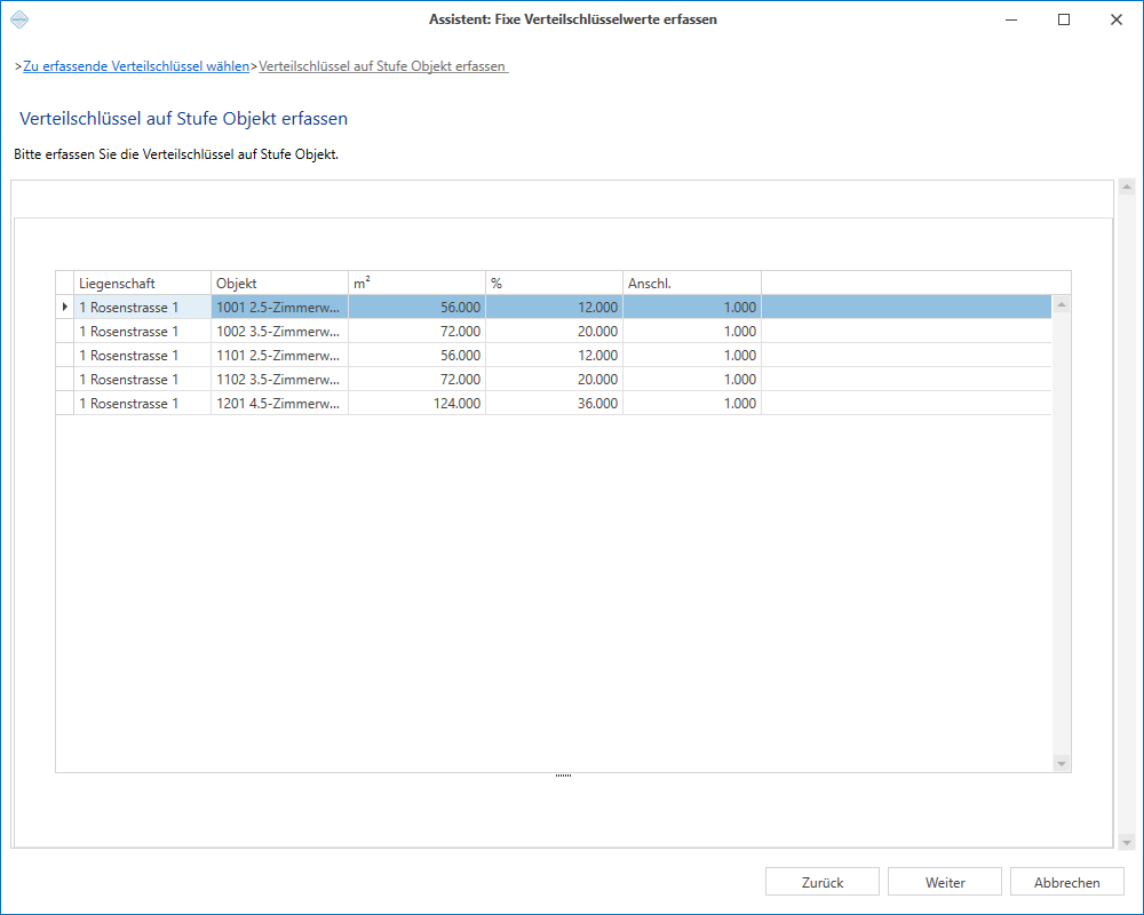
Task: Click percent value 12.000 for object 1101
Action: tap(554, 355)
